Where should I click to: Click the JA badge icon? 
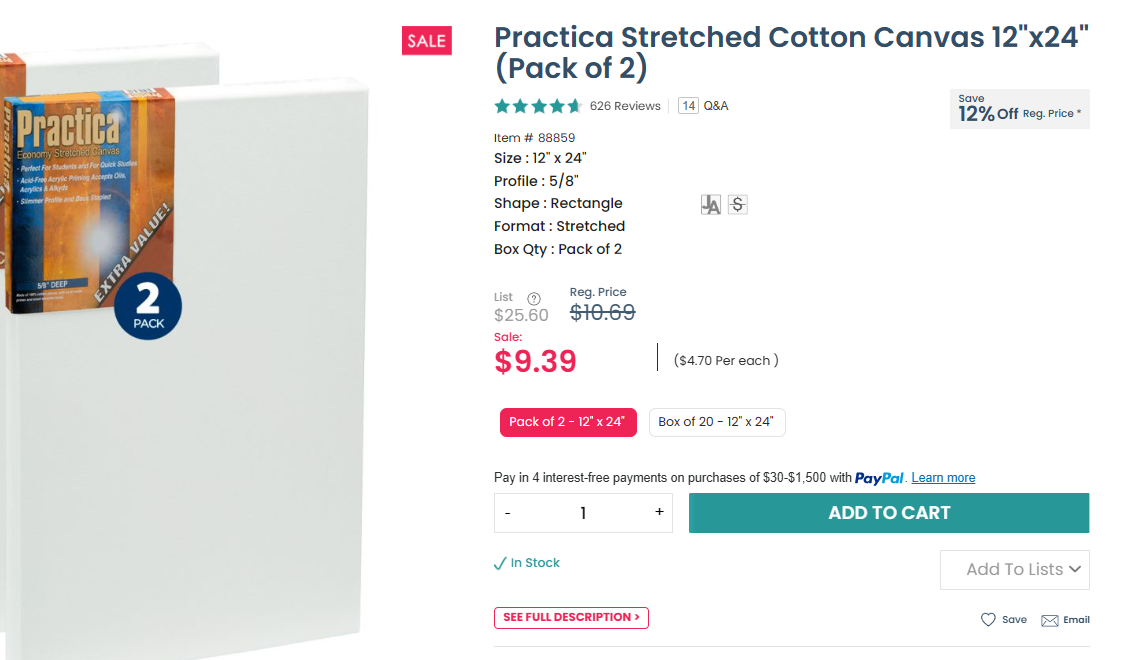(711, 205)
